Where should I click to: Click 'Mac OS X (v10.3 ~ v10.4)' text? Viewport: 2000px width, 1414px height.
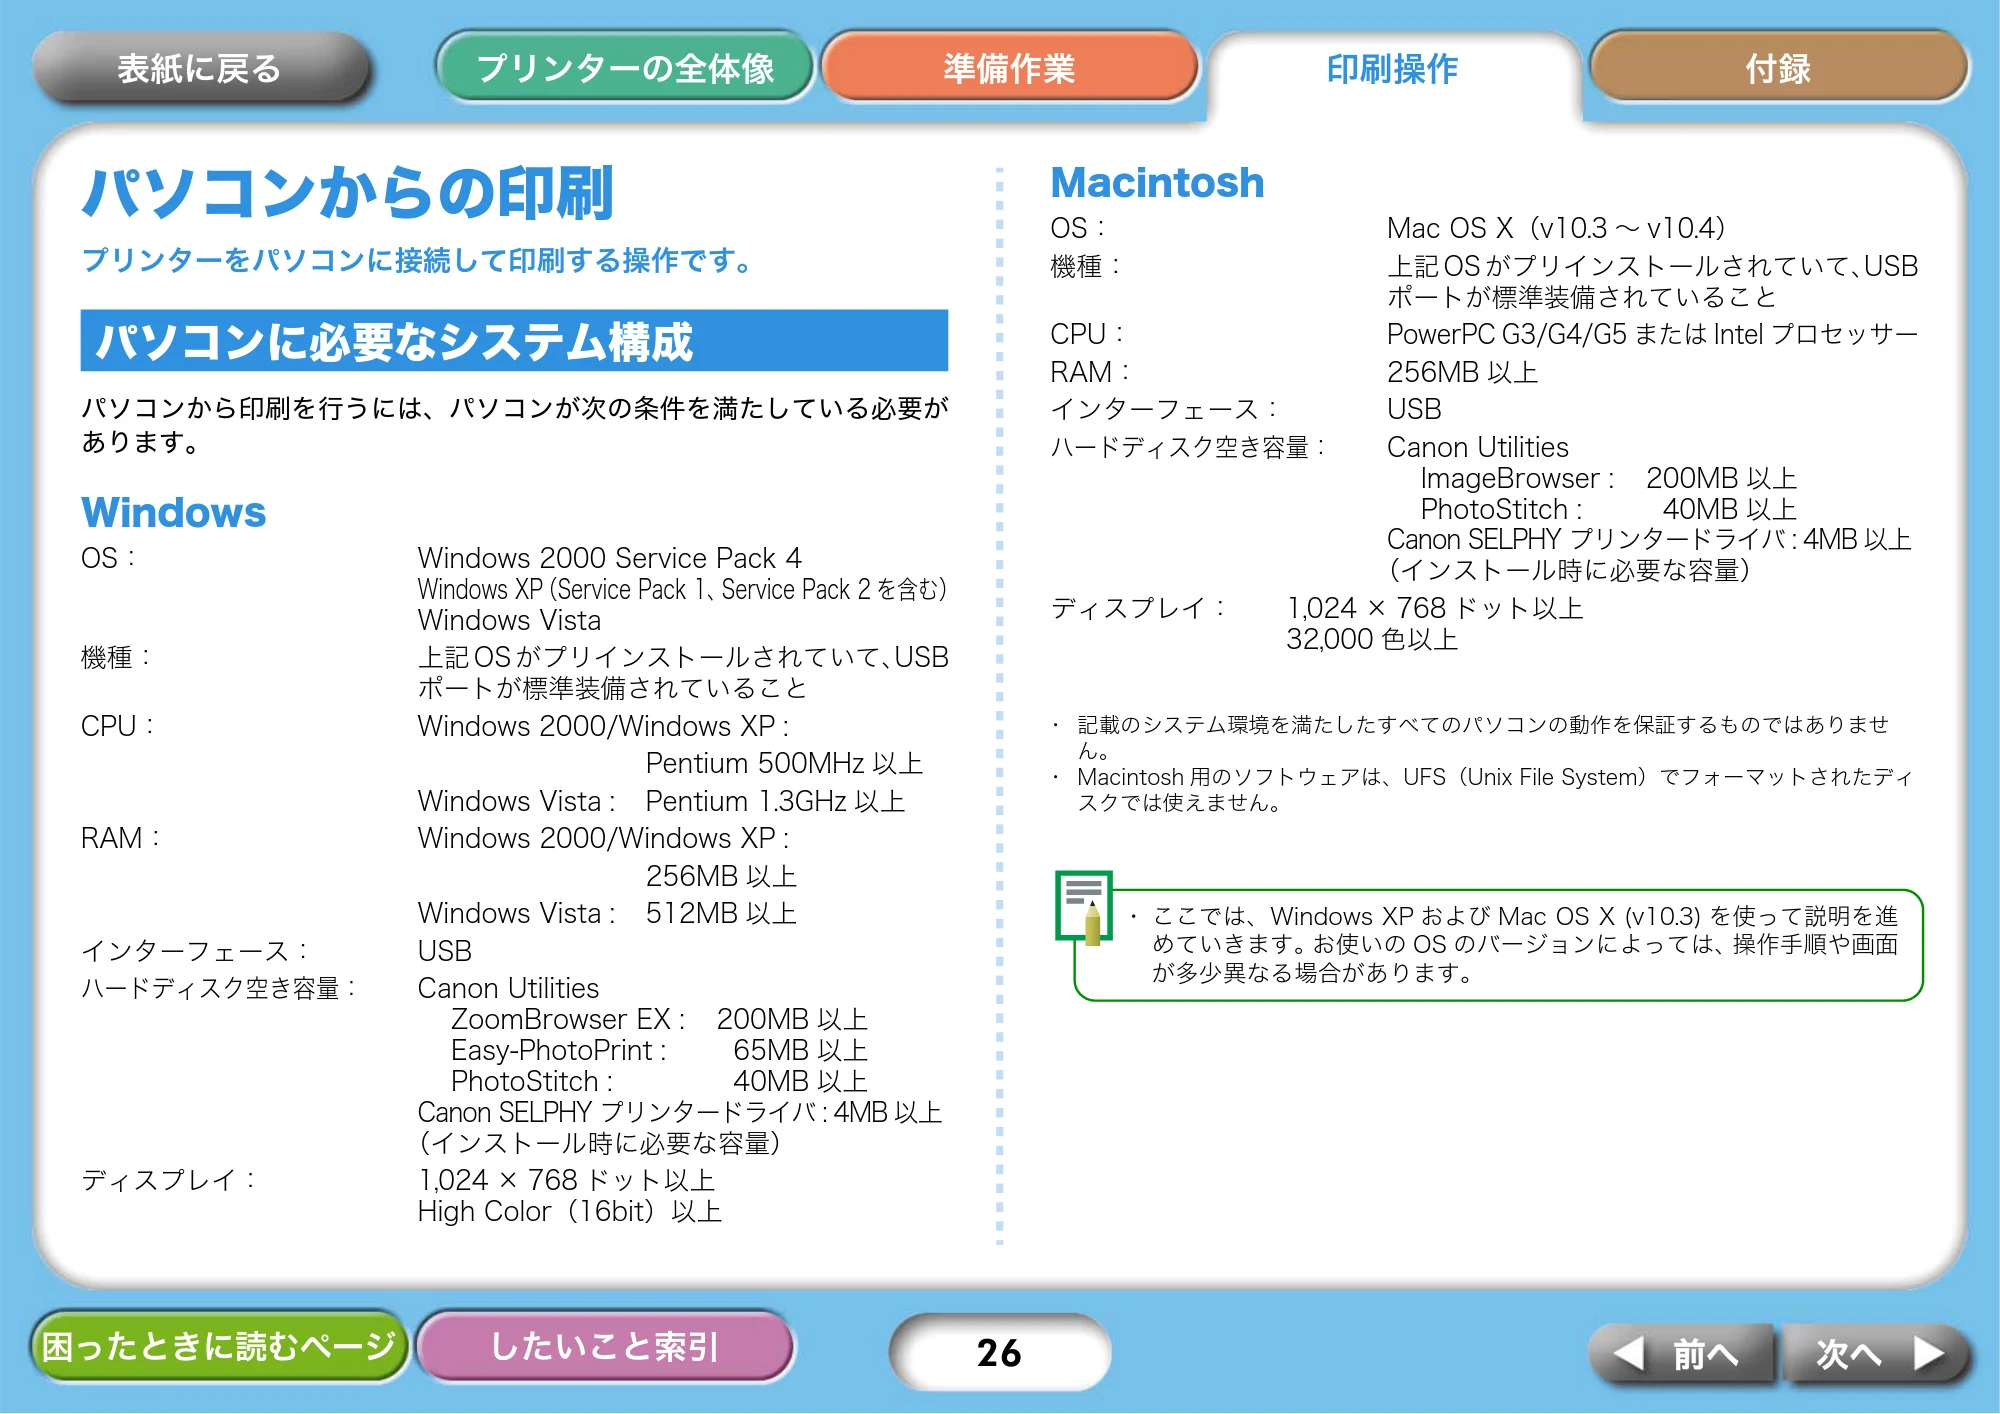pyautogui.click(x=1556, y=228)
